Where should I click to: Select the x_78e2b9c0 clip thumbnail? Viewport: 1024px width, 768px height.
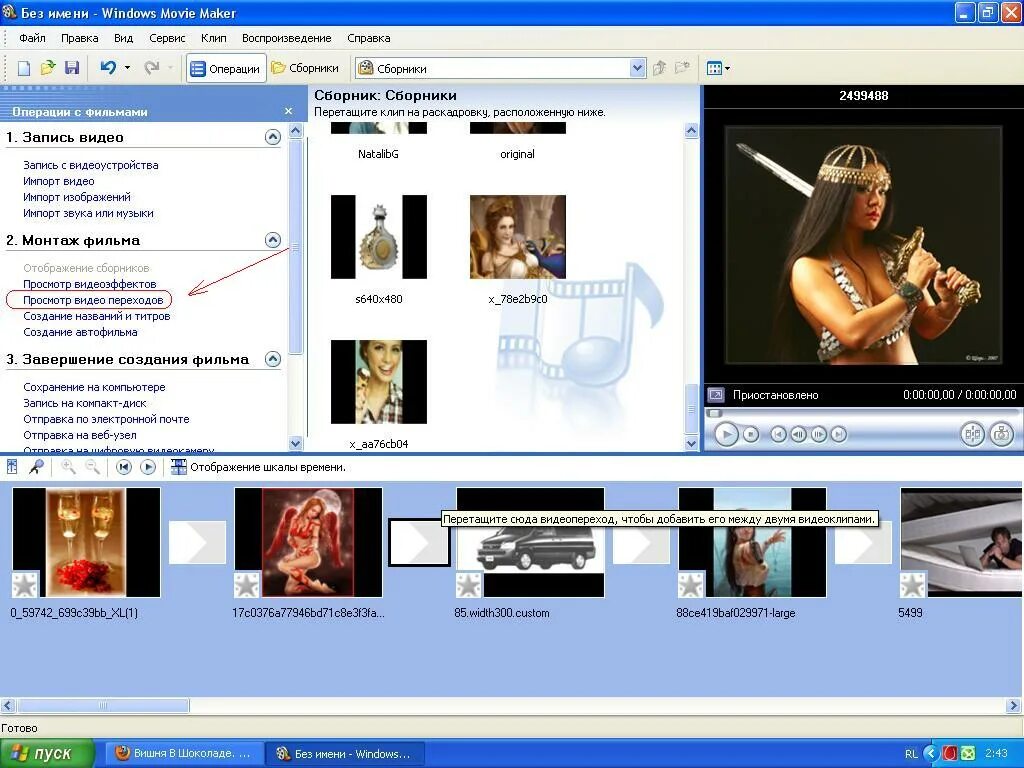point(518,236)
